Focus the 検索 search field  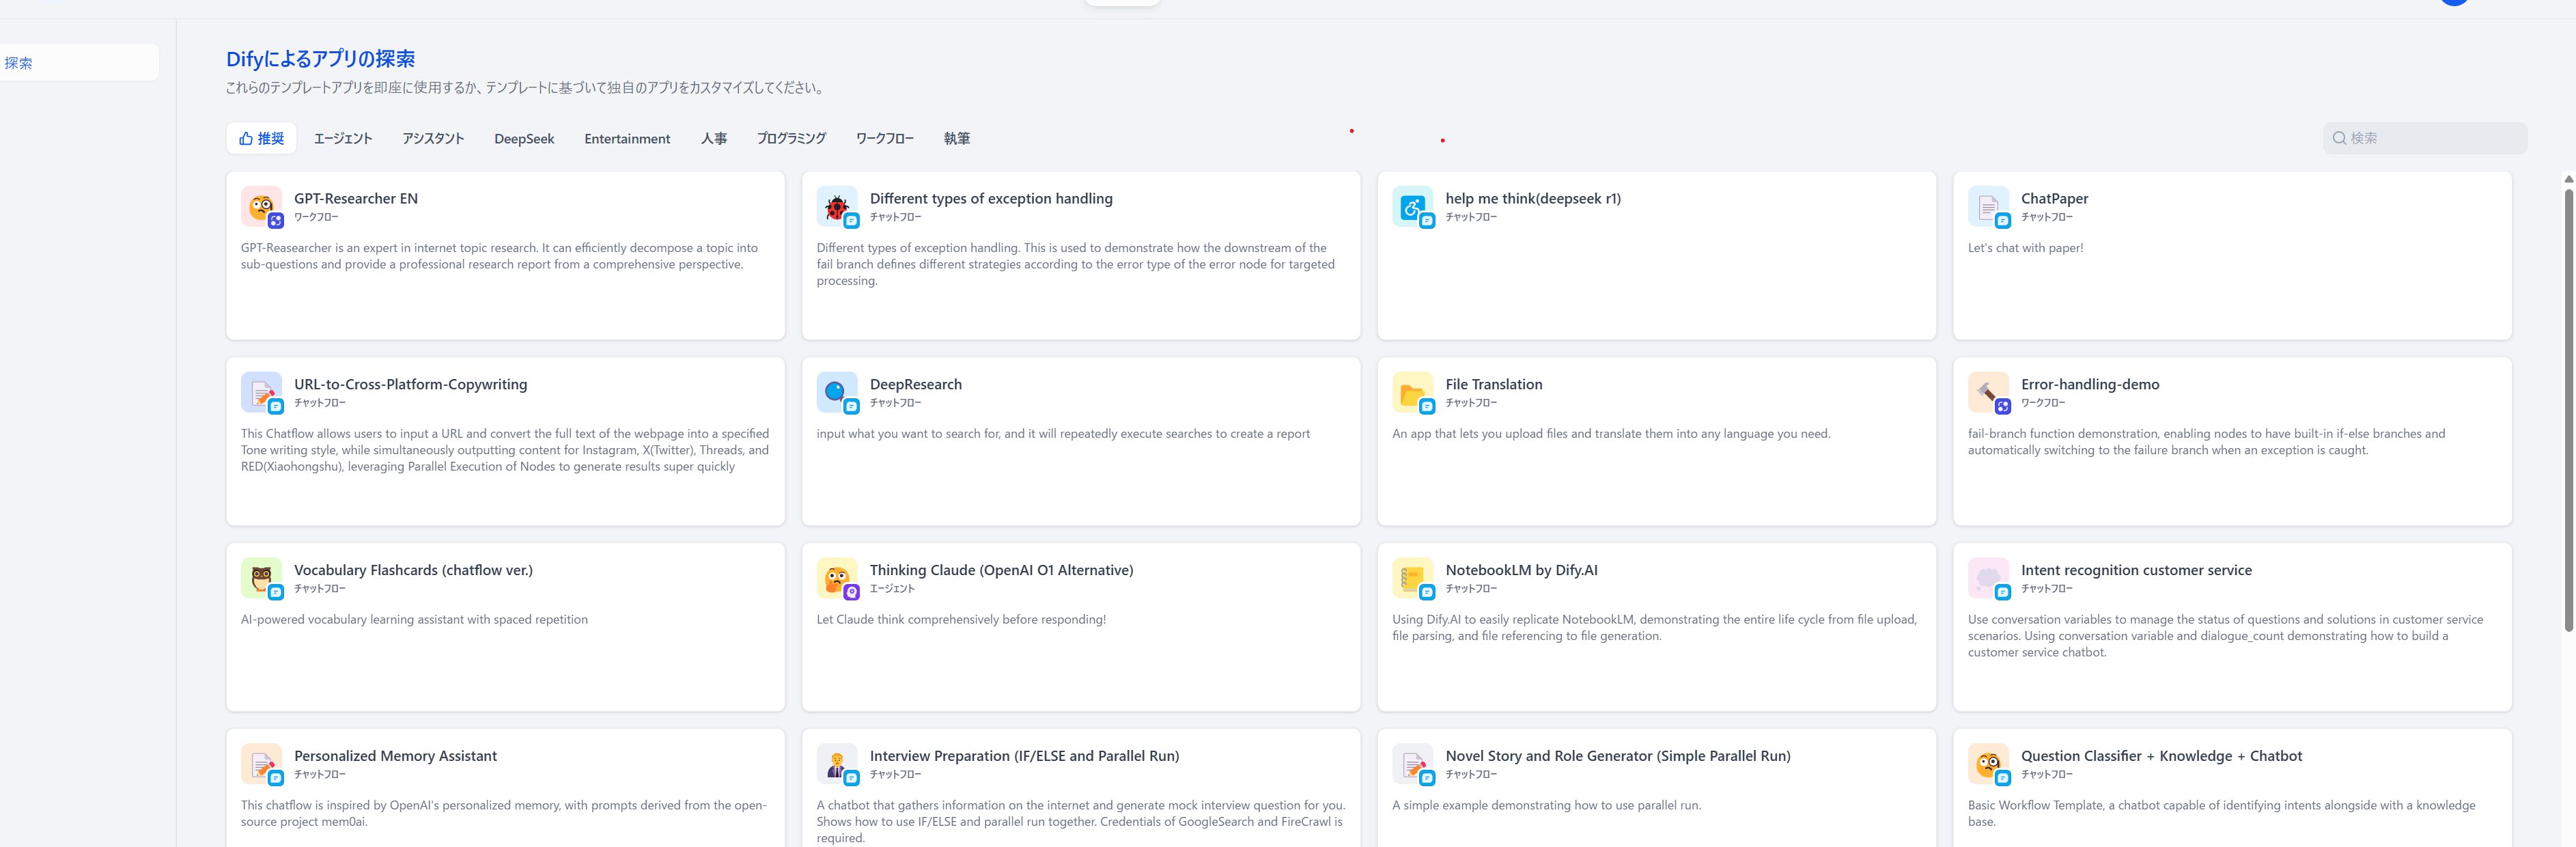click(x=2430, y=138)
